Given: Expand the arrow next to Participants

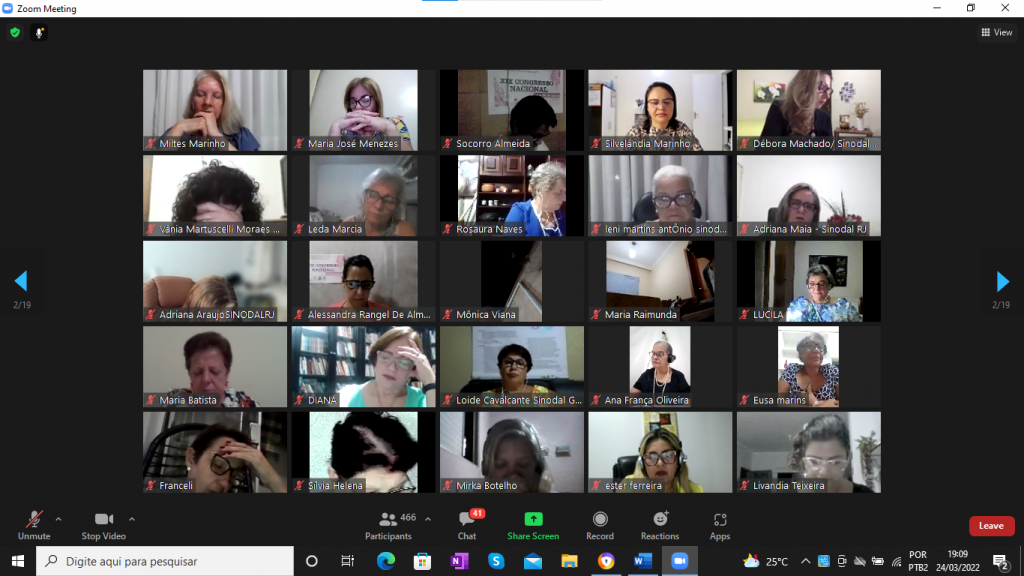Looking at the screenshot, I should (428, 519).
